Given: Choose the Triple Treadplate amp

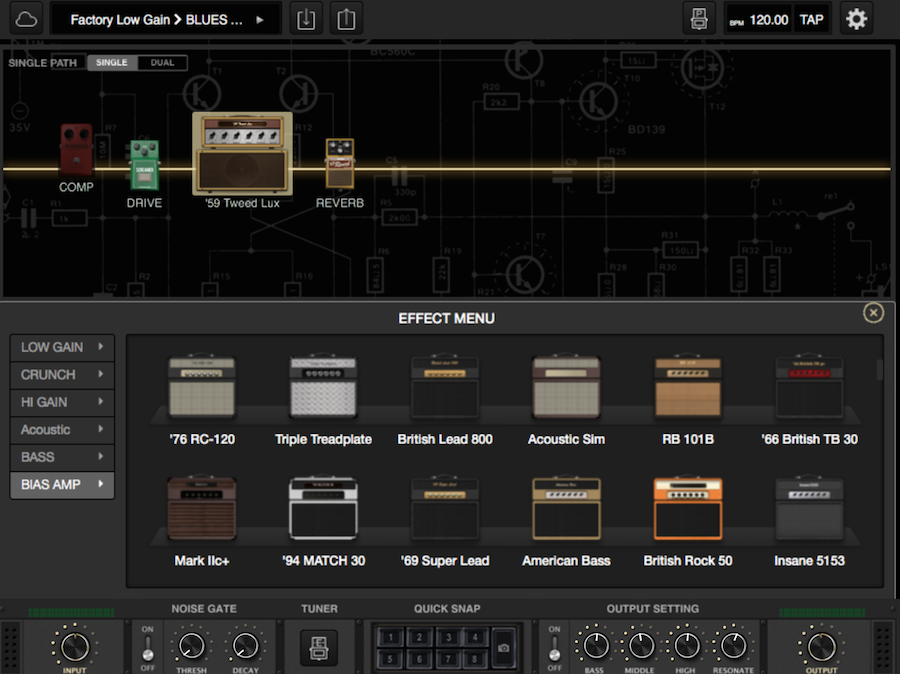Looking at the screenshot, I should coord(323,386).
